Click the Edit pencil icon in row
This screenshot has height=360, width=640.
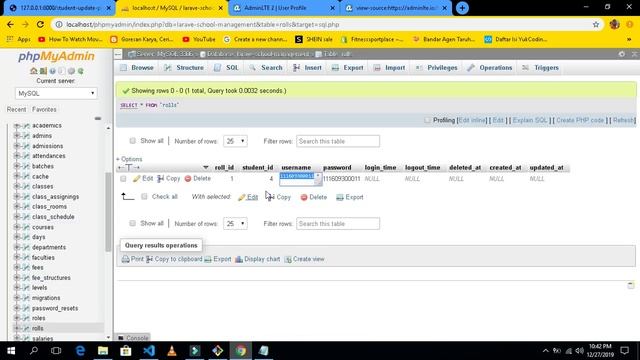click(x=137, y=179)
